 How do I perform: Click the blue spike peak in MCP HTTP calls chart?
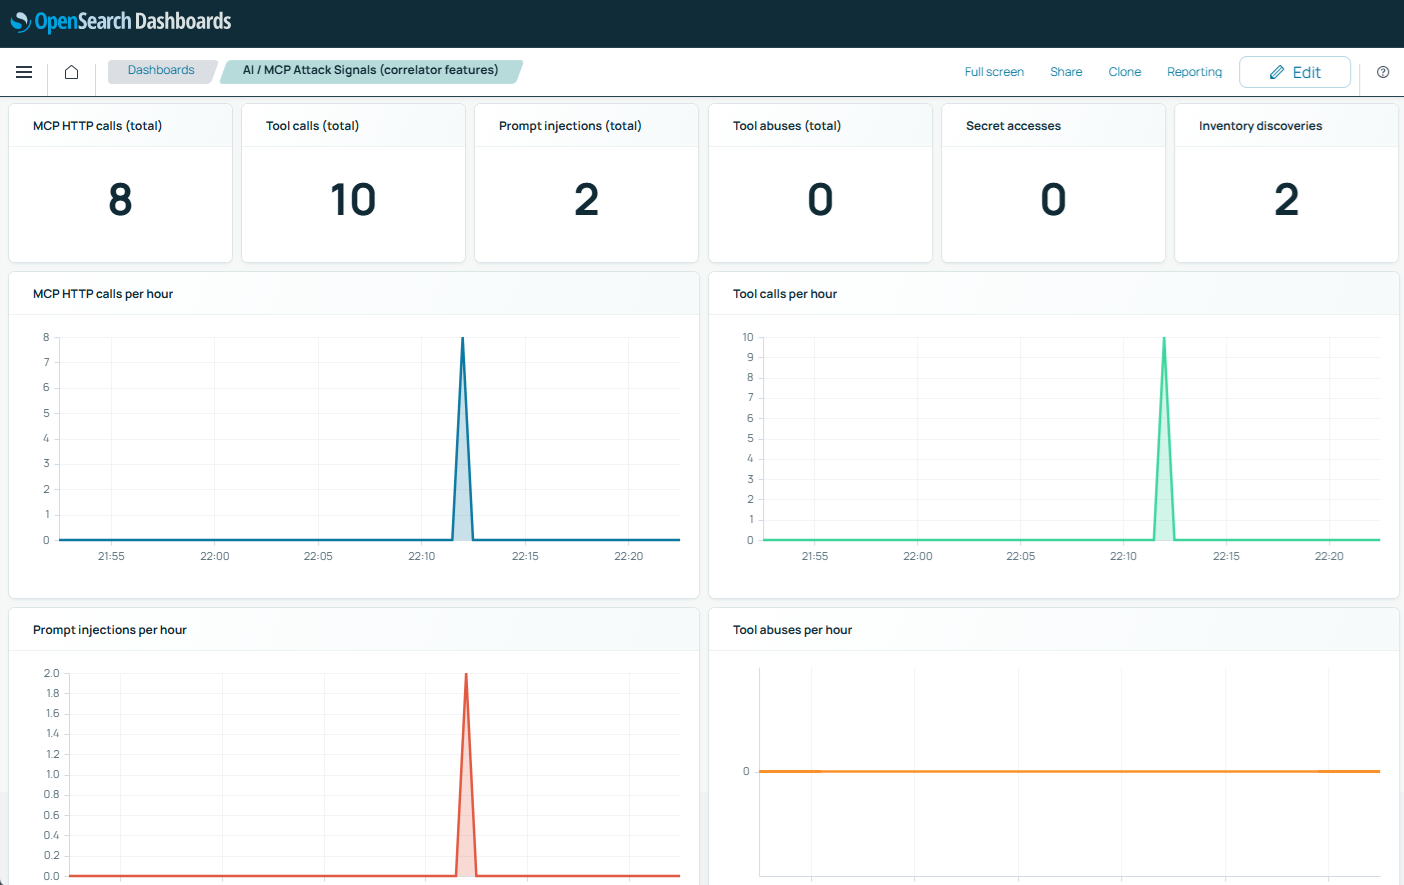(462, 339)
